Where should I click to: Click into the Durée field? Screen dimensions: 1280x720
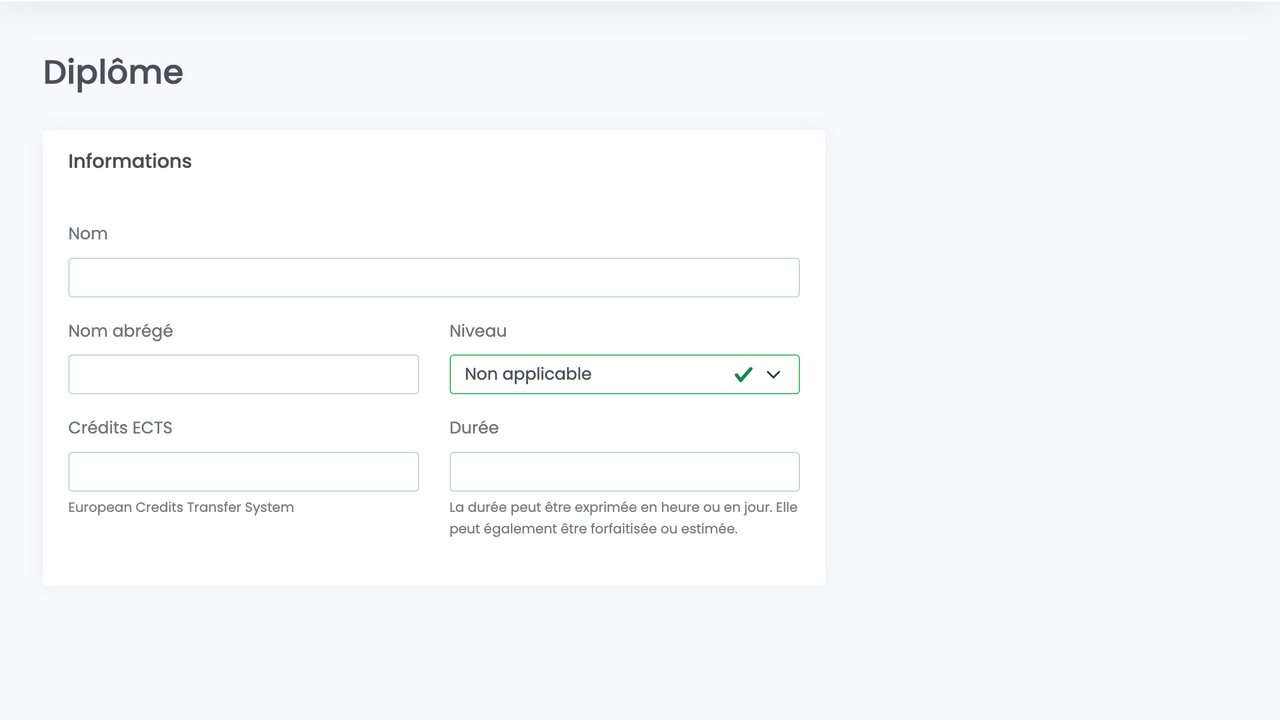pyautogui.click(x=624, y=471)
